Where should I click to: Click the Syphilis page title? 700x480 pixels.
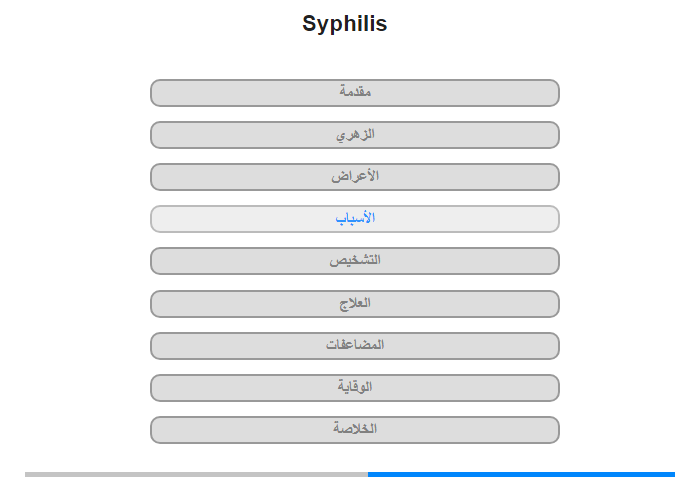click(345, 24)
